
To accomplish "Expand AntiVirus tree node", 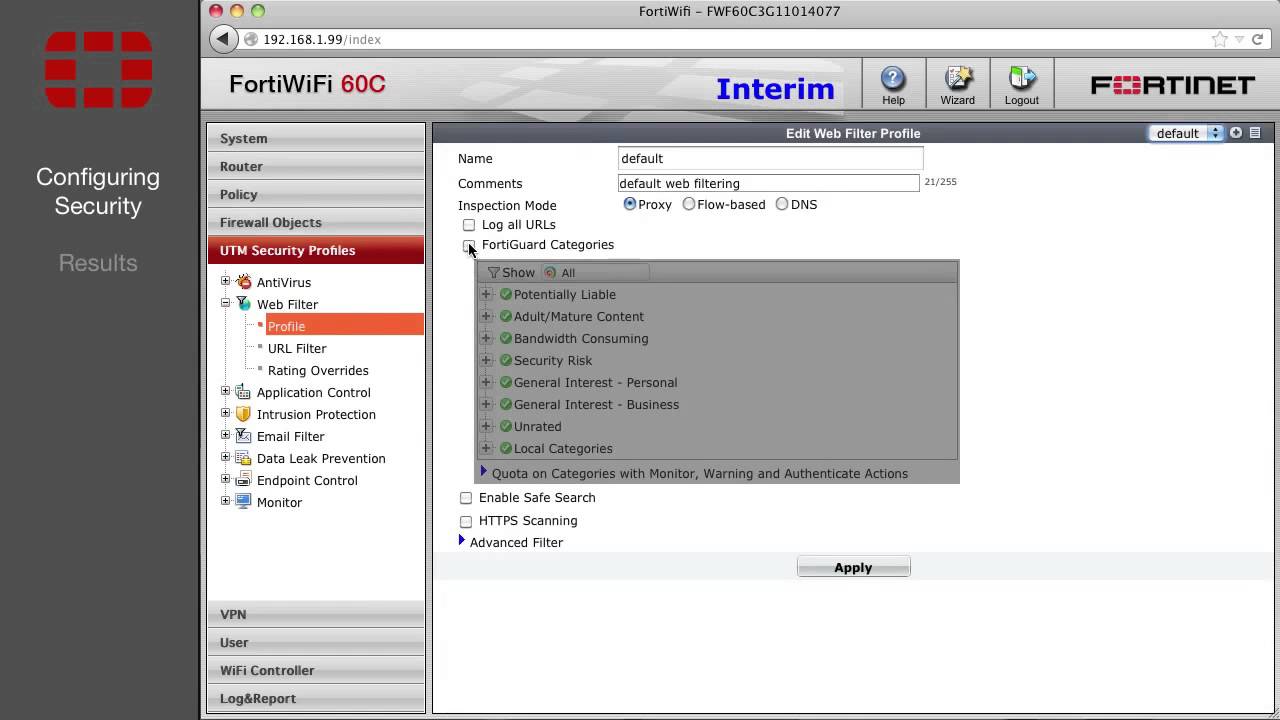I will pyautogui.click(x=226, y=281).
